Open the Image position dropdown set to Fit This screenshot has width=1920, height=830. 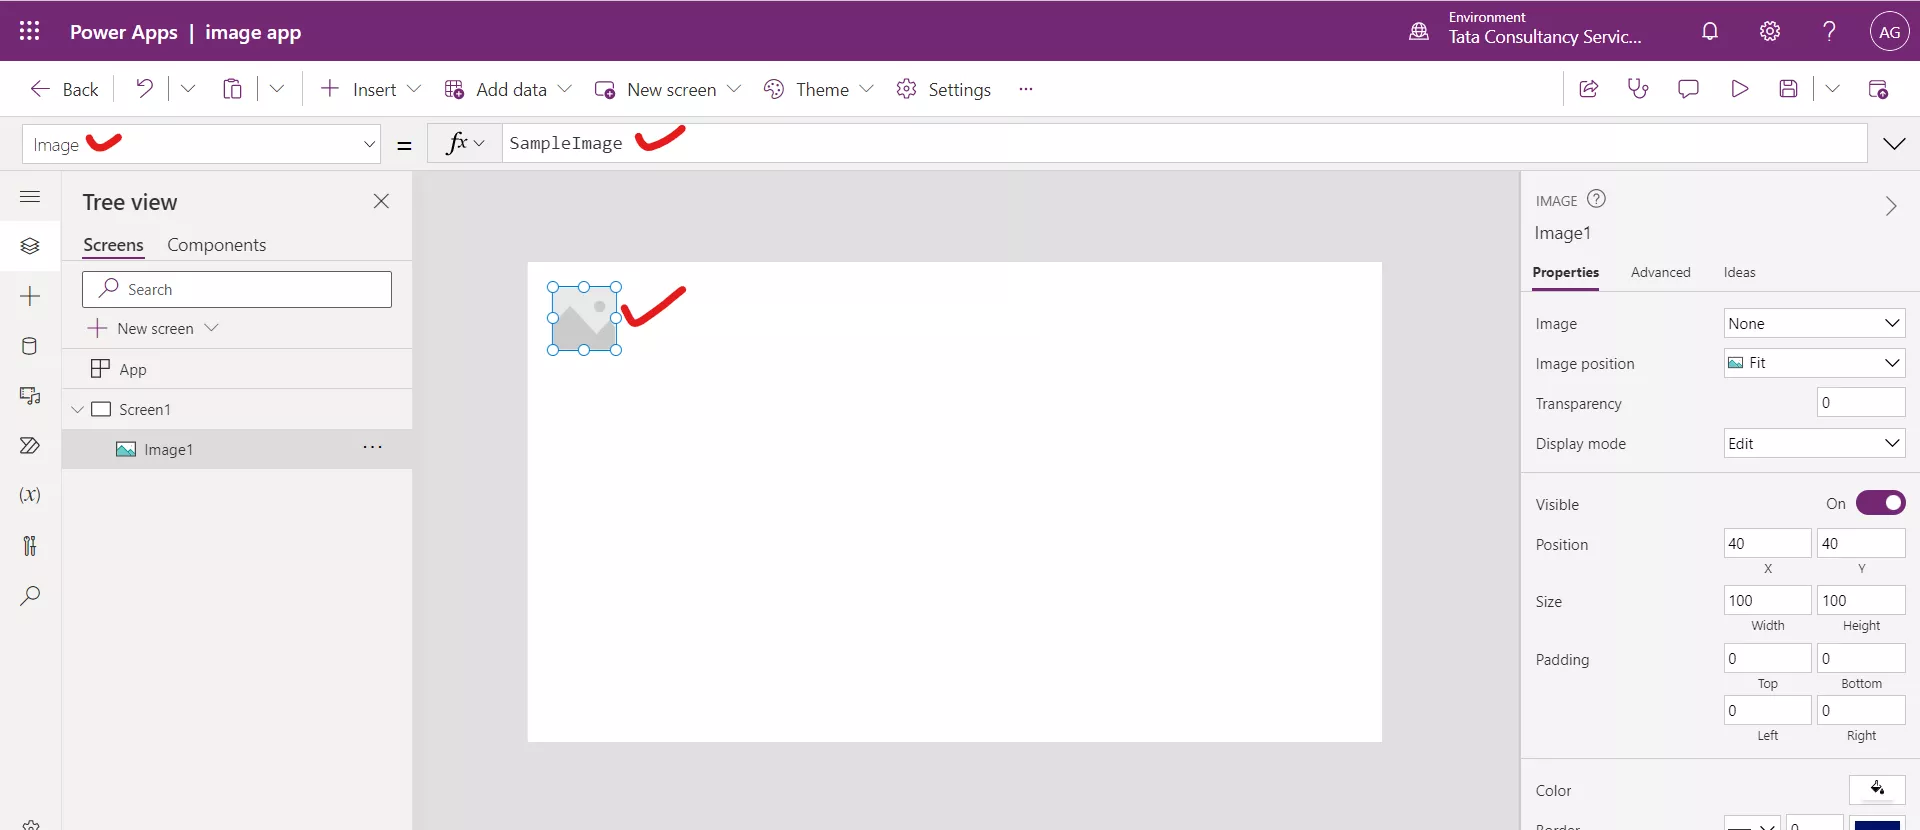1814,363
